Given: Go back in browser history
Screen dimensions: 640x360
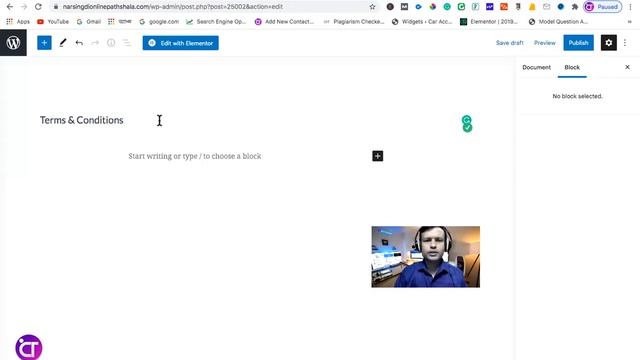Looking at the screenshot, I should pos(10,7).
